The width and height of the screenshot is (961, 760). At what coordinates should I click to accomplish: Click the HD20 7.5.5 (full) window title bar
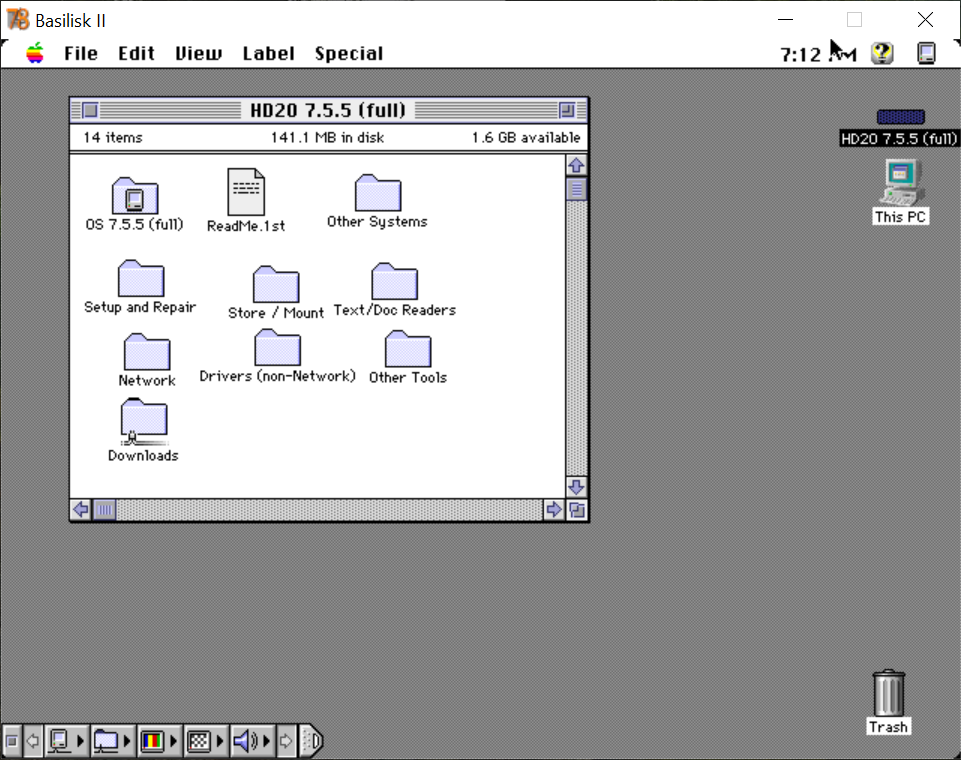click(x=329, y=110)
